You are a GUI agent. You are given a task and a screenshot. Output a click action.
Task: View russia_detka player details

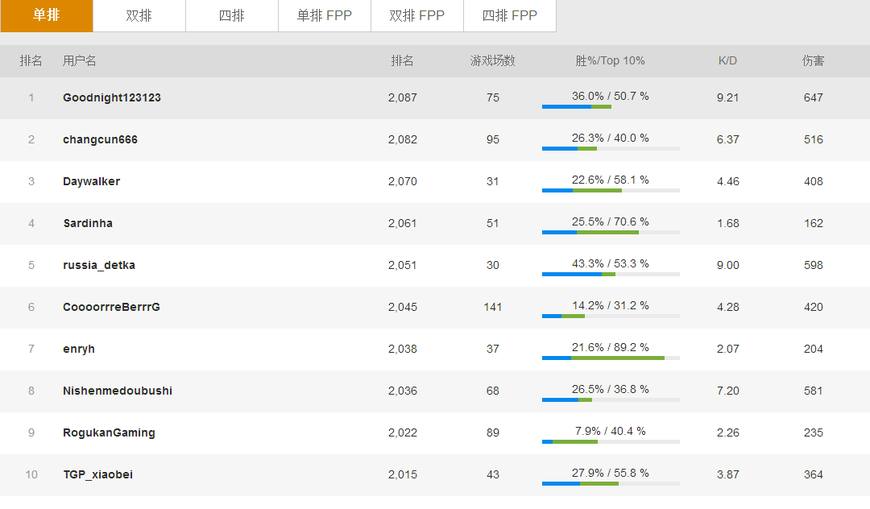(99, 266)
